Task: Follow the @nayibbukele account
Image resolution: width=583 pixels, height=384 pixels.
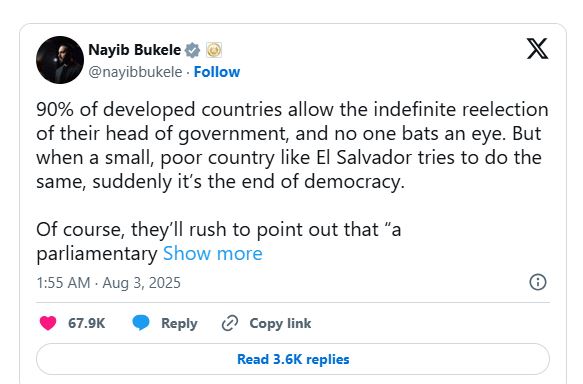Action: [217, 72]
